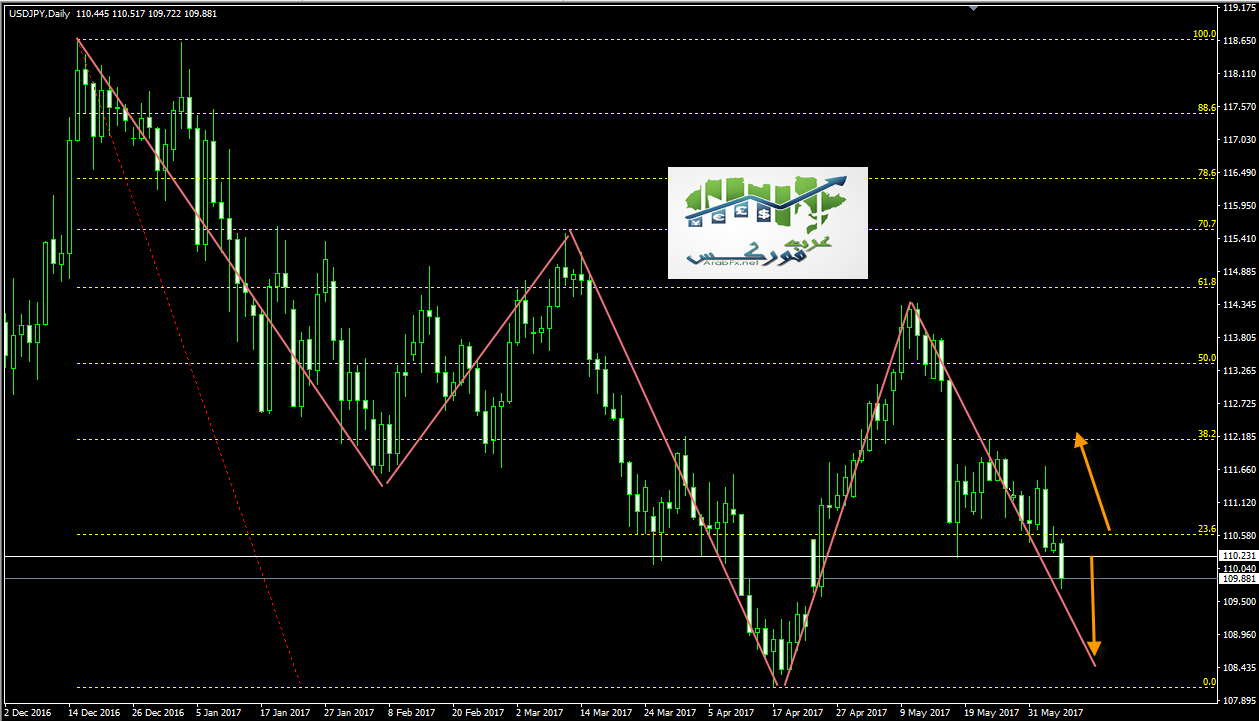
Task: Click the 108.435 price on the scale
Action: [1240, 668]
